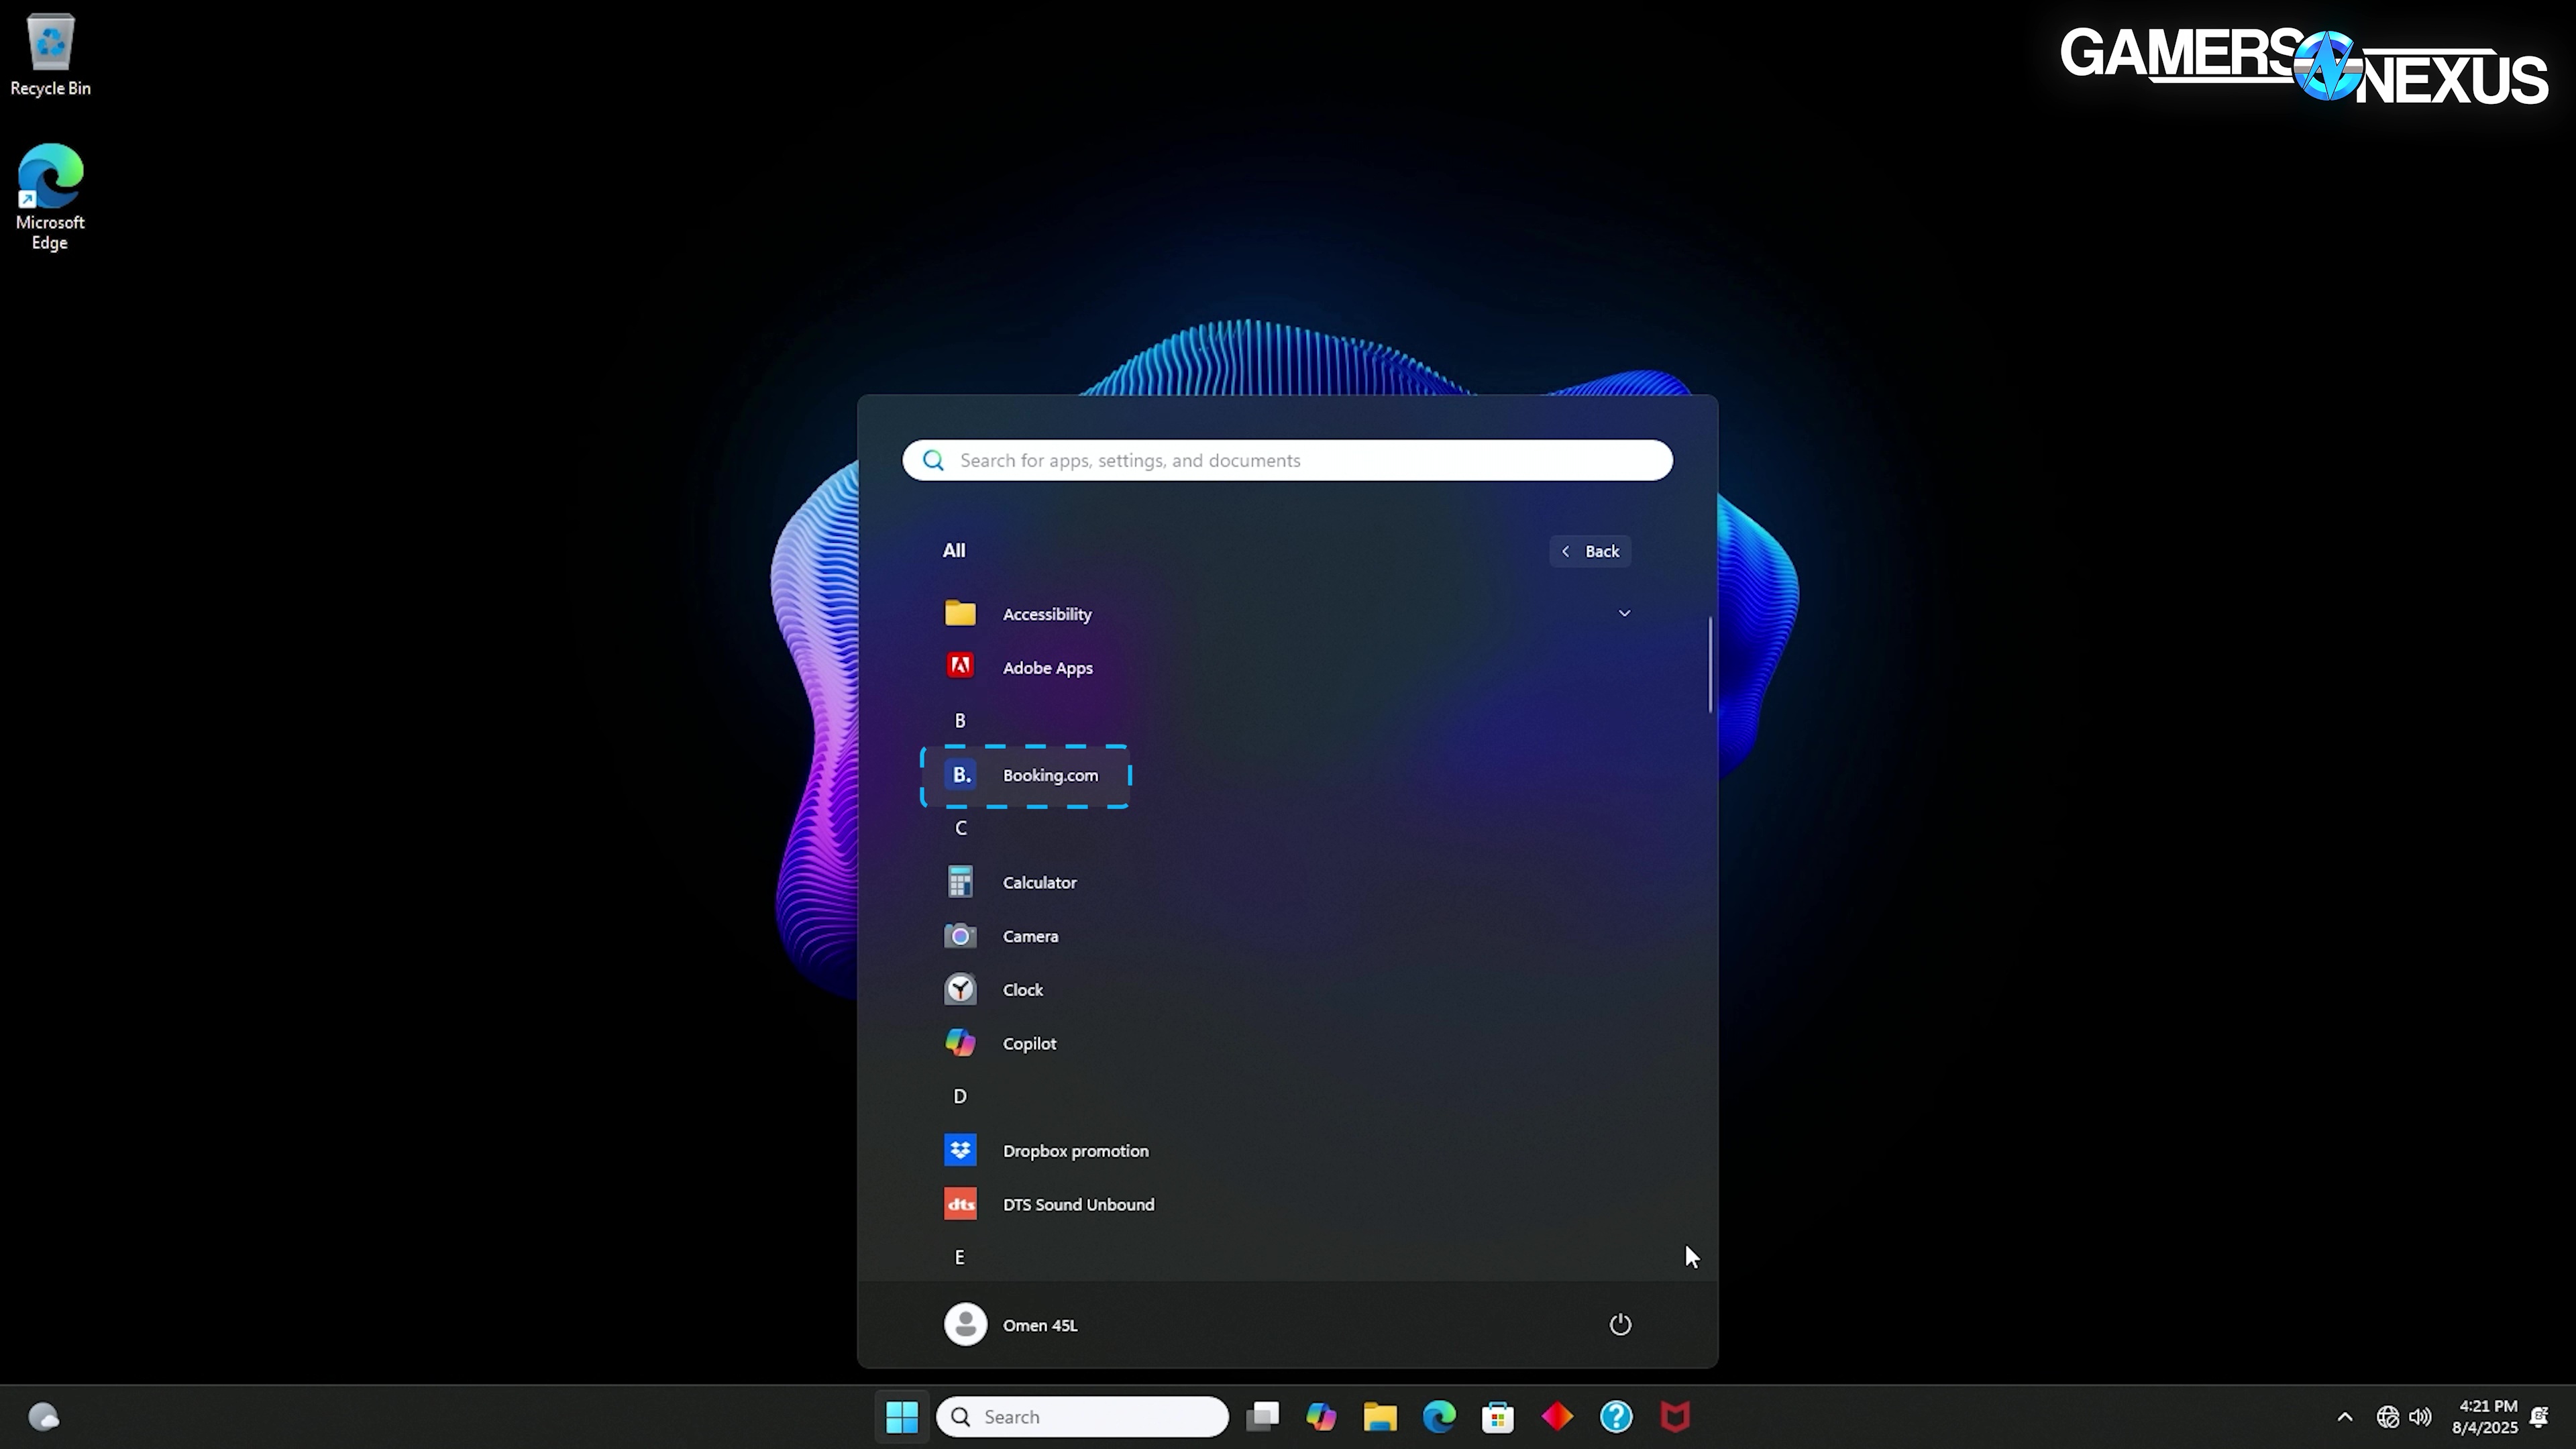Select the Microsoft Edge desktop shortcut
2576x1449 pixels.
(50, 197)
